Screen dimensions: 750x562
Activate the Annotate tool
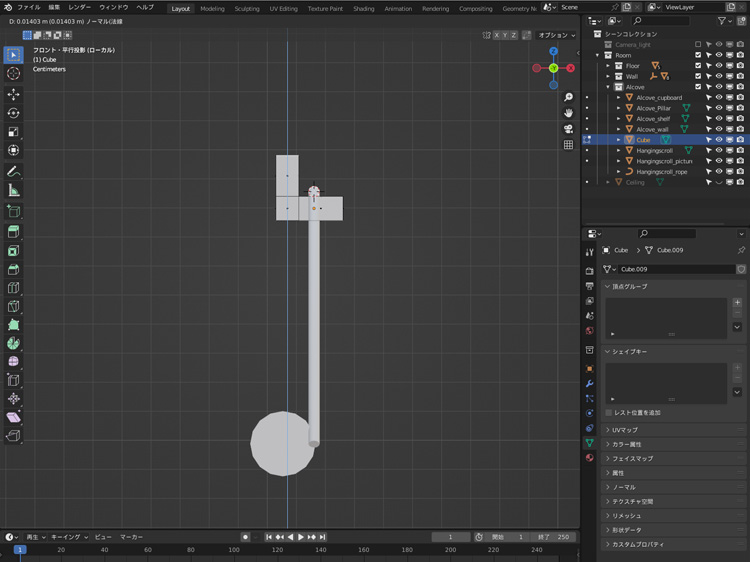(13, 171)
